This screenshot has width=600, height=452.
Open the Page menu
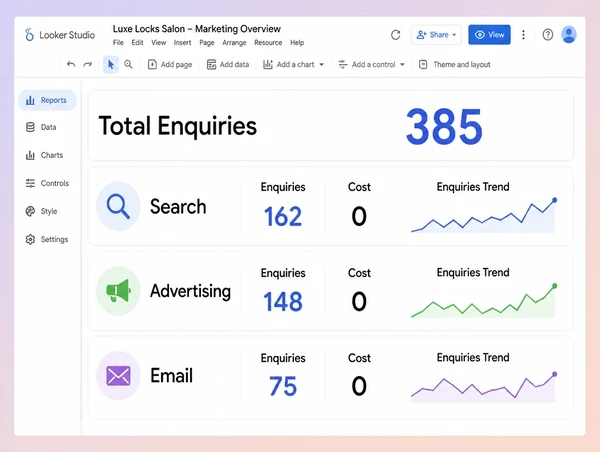point(207,42)
